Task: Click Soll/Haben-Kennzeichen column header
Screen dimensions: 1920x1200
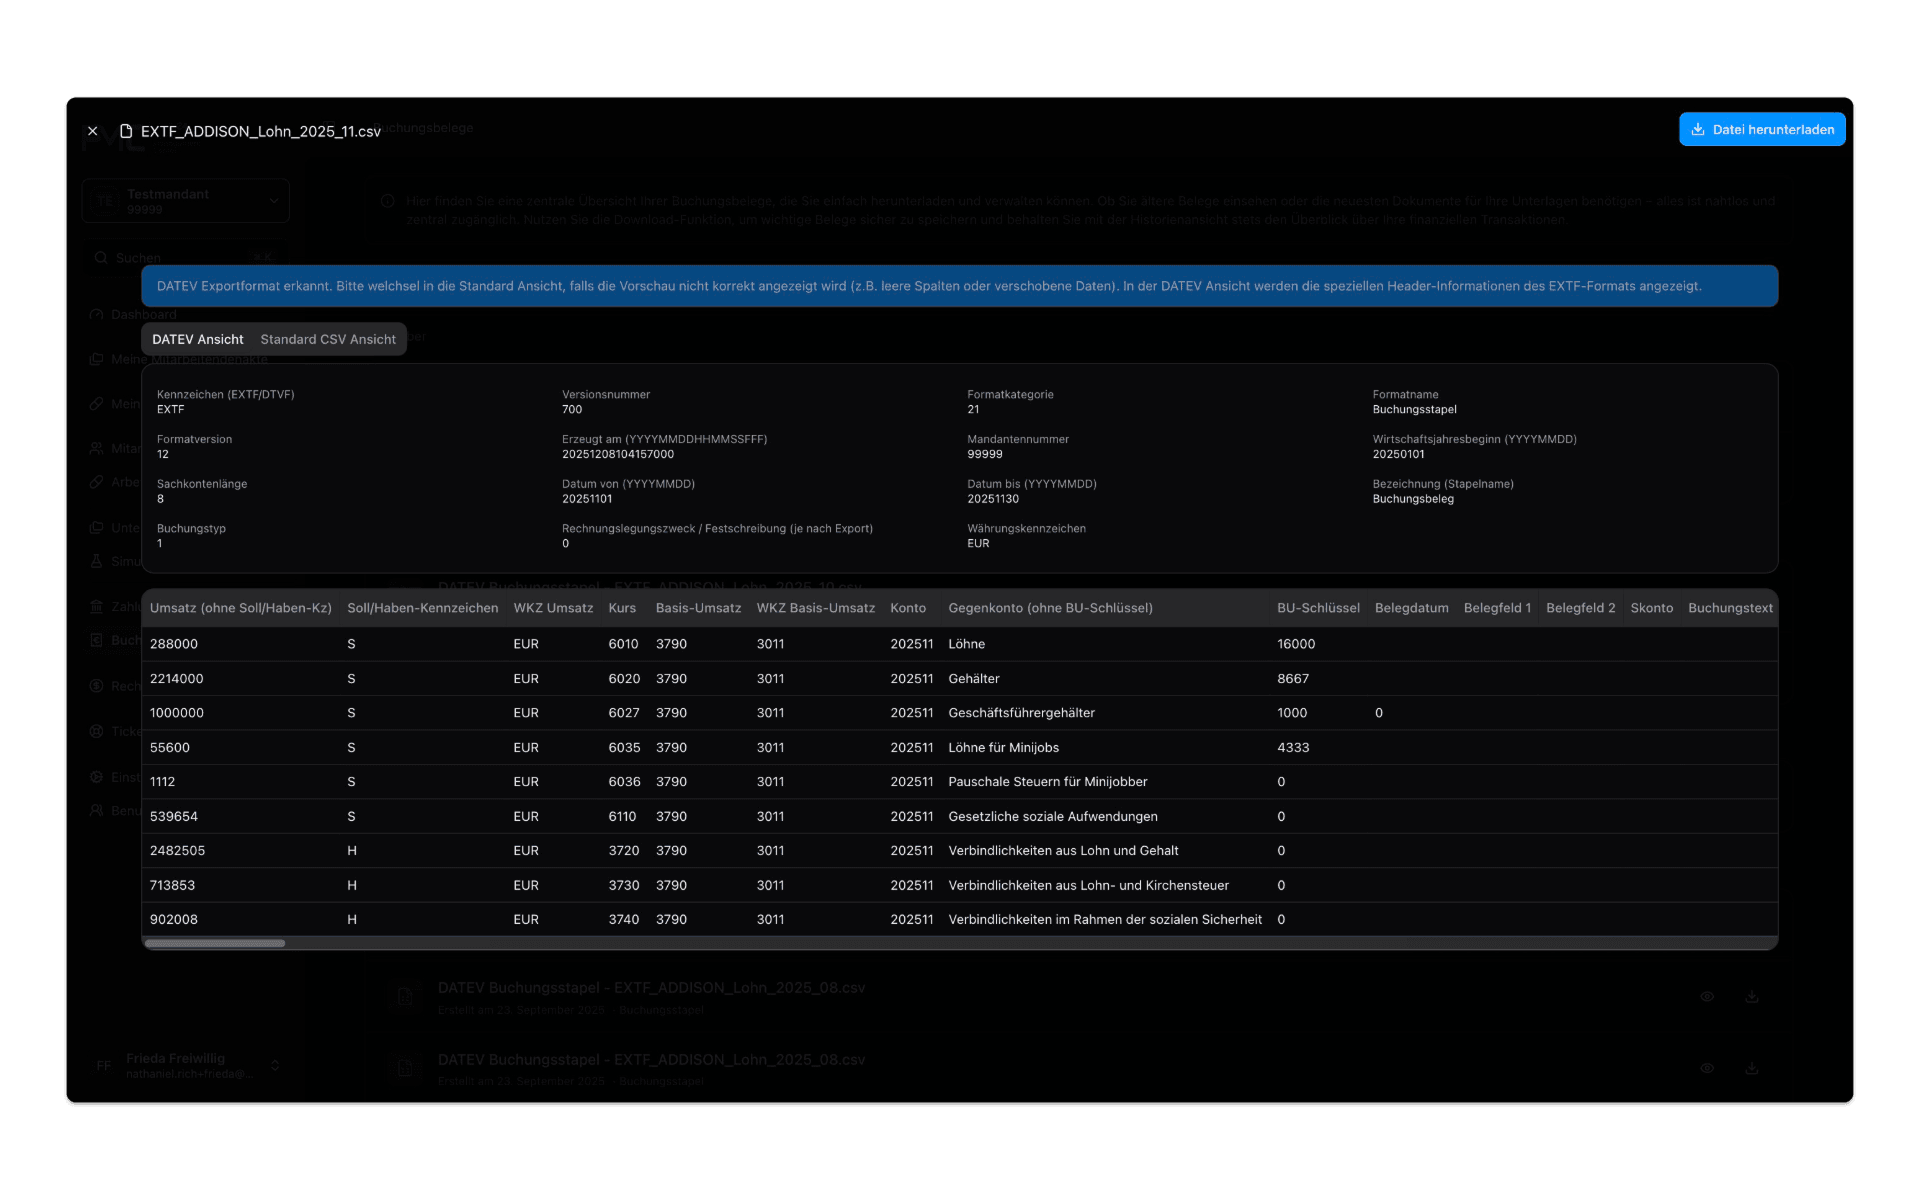Action: 422,608
